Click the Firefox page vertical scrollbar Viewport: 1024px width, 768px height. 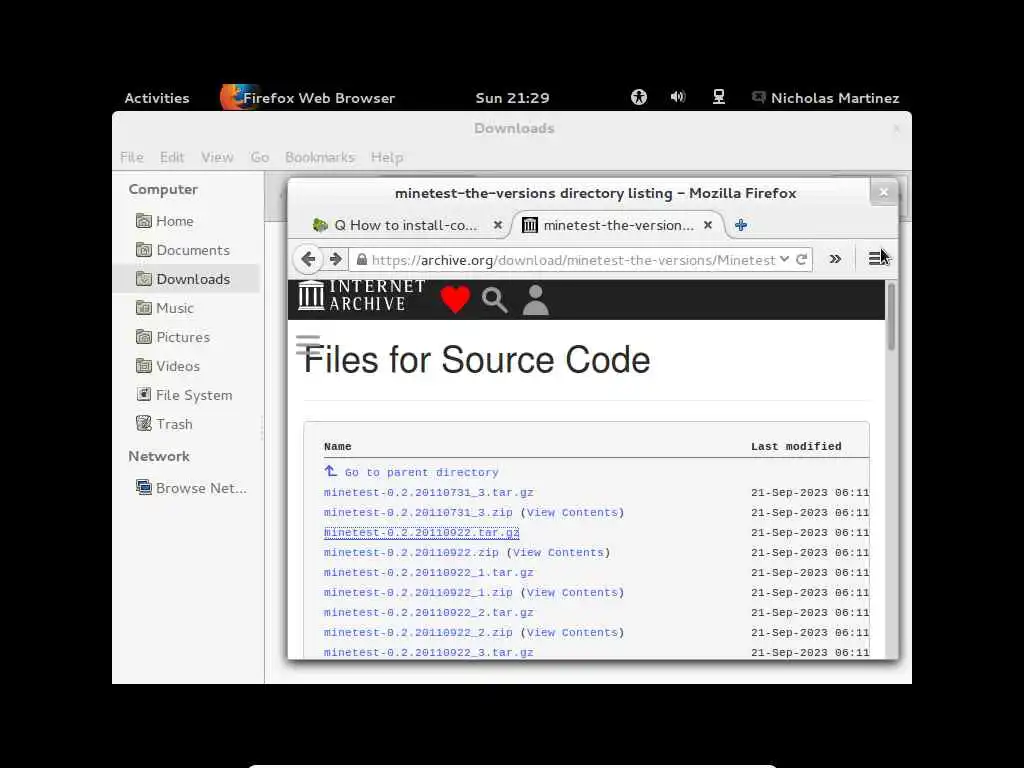[x=891, y=317]
